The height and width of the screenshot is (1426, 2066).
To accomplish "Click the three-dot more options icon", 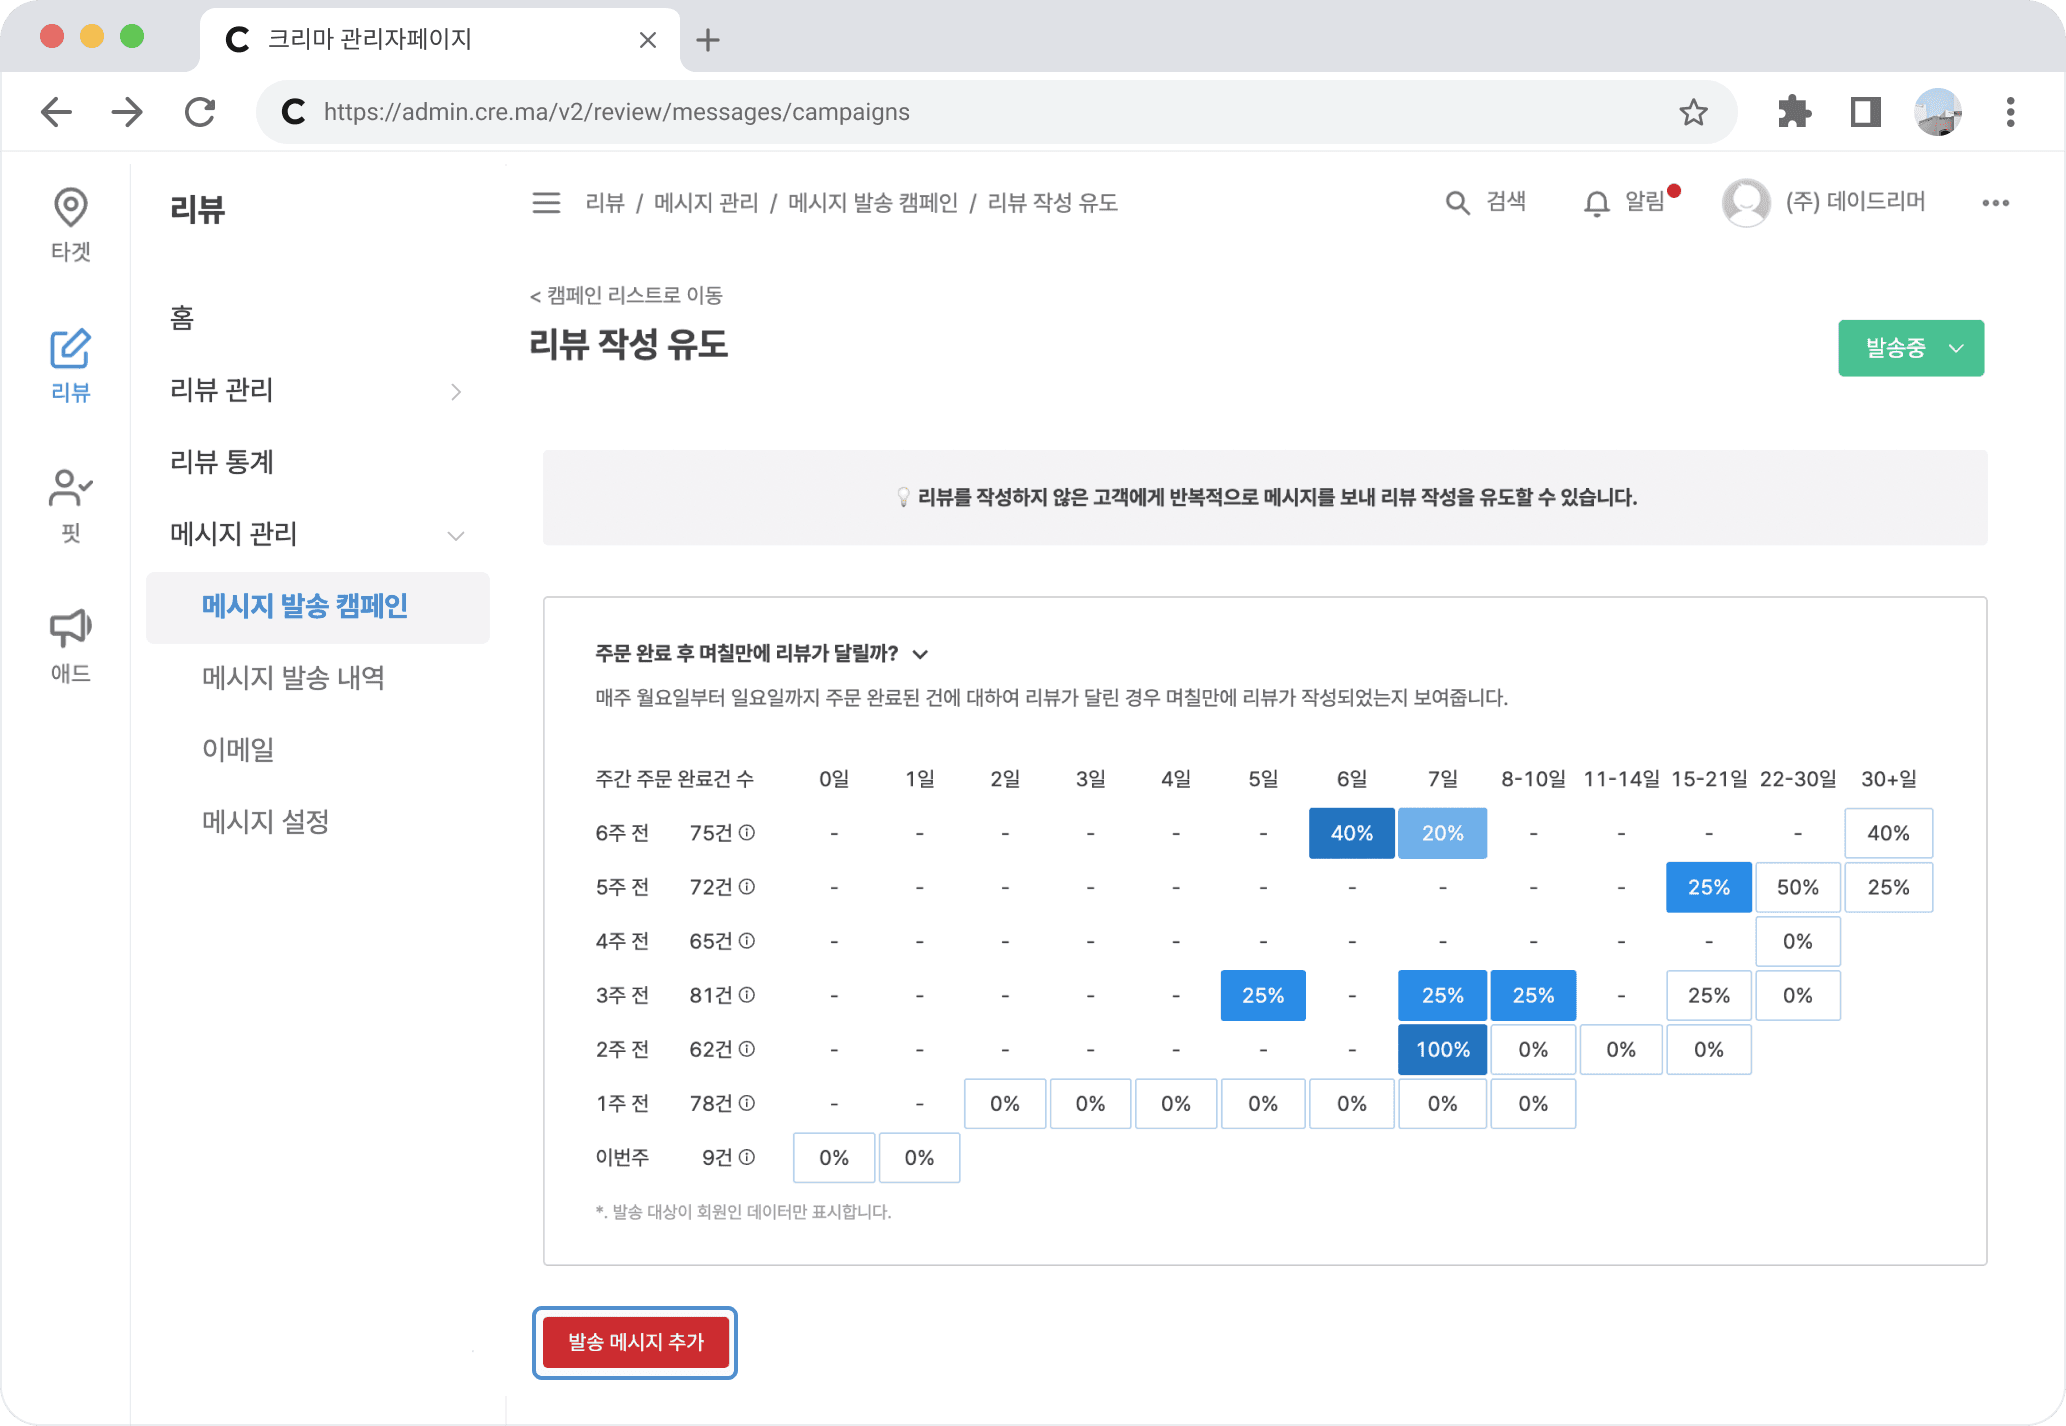I will [1995, 203].
